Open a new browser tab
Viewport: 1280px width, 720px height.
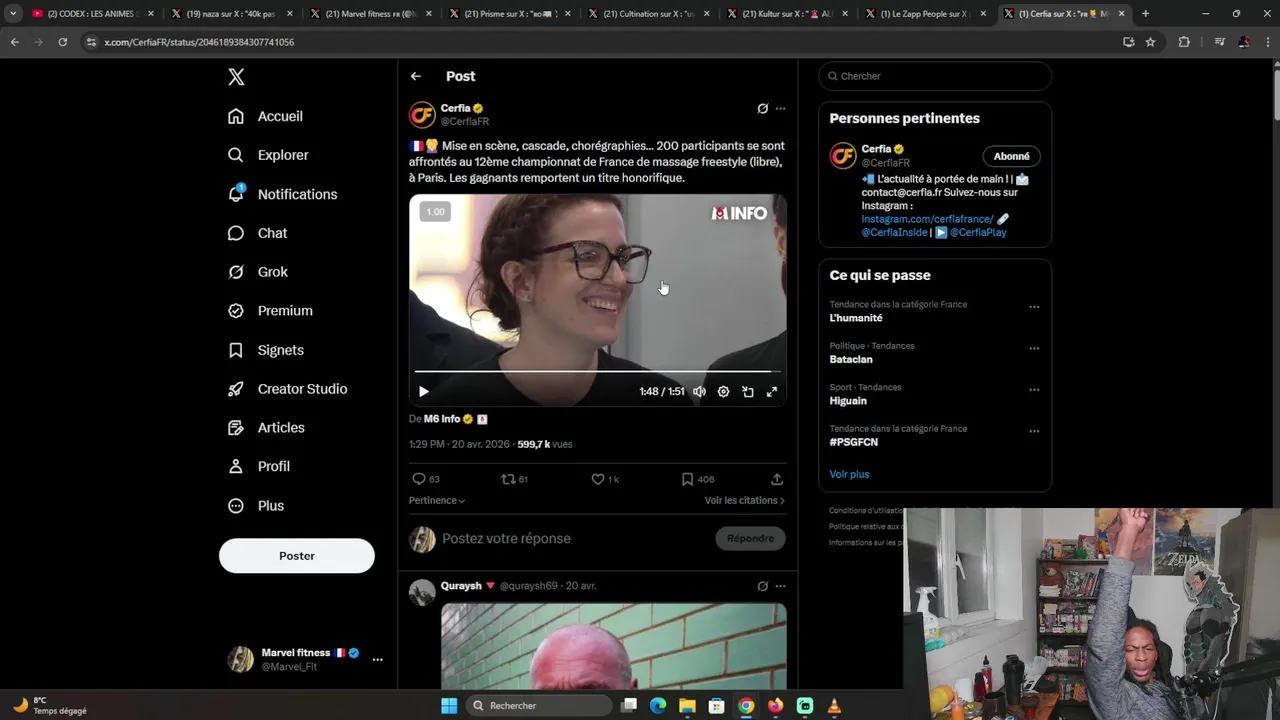click(1145, 14)
